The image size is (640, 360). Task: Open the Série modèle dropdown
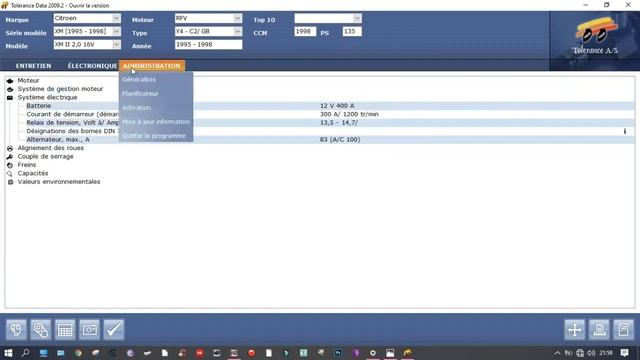pyautogui.click(x=116, y=31)
